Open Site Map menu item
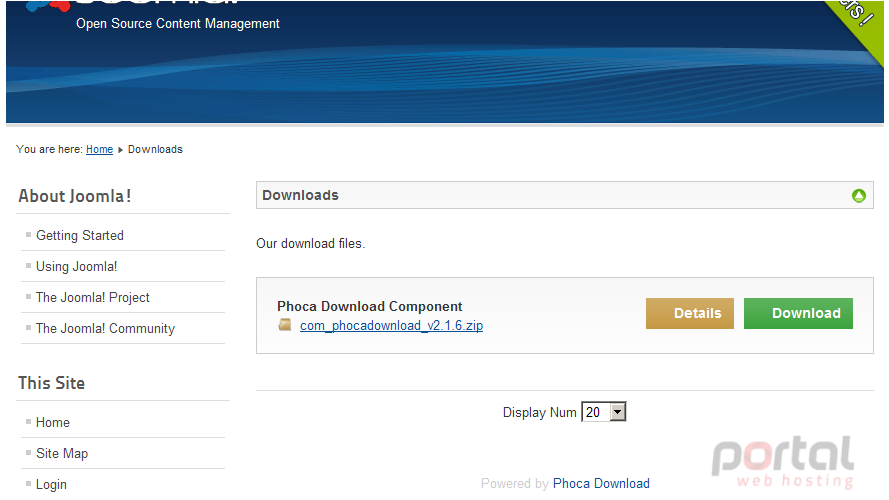 click(62, 454)
